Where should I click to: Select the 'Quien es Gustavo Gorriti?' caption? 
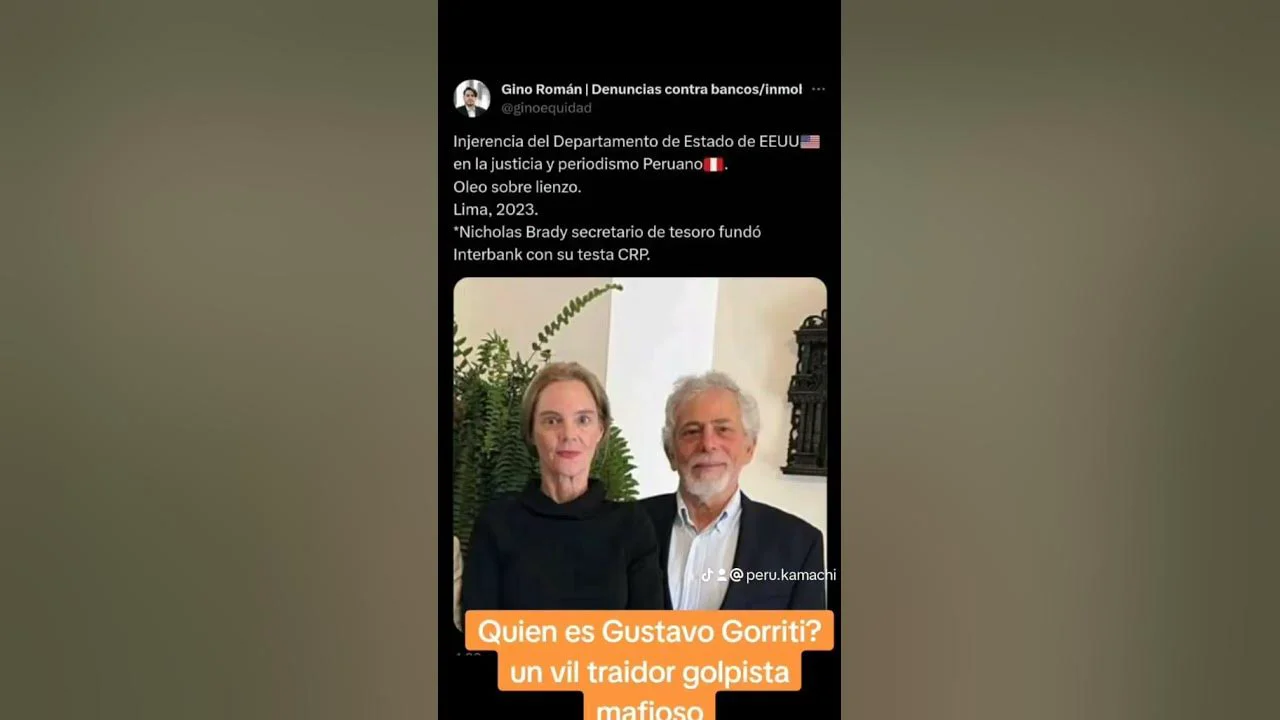[x=649, y=632]
